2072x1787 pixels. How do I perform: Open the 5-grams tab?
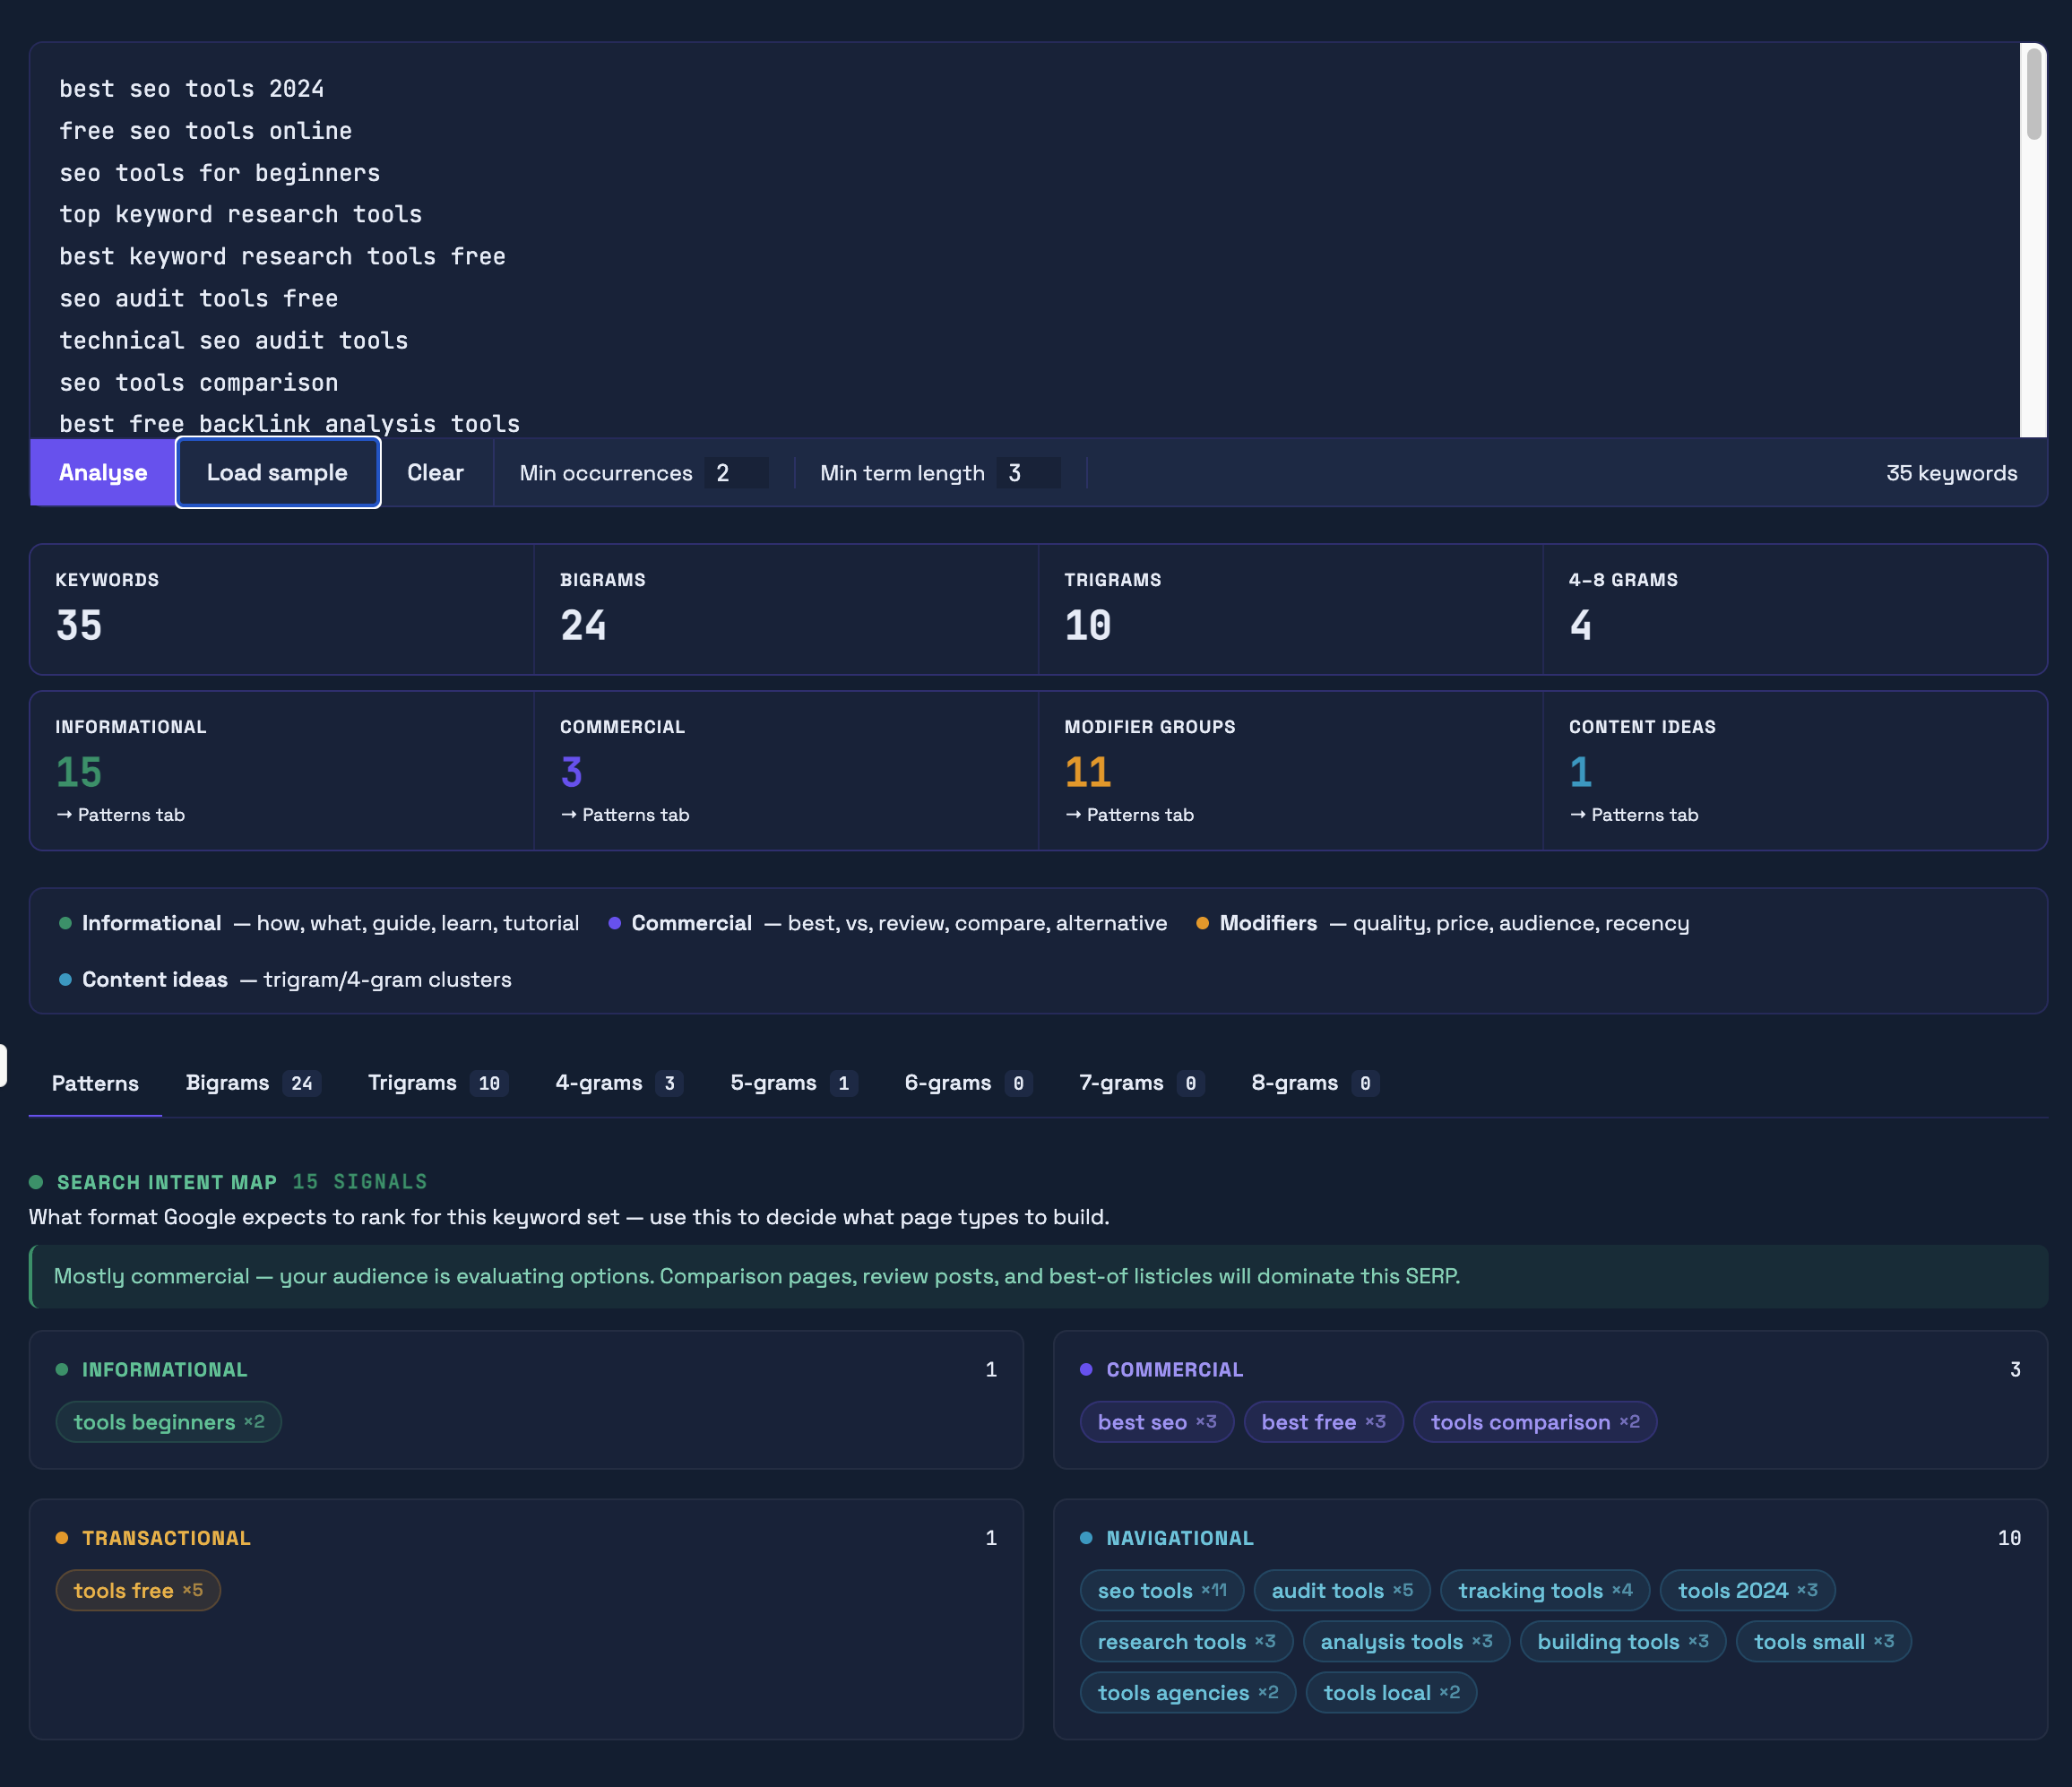tap(794, 1083)
